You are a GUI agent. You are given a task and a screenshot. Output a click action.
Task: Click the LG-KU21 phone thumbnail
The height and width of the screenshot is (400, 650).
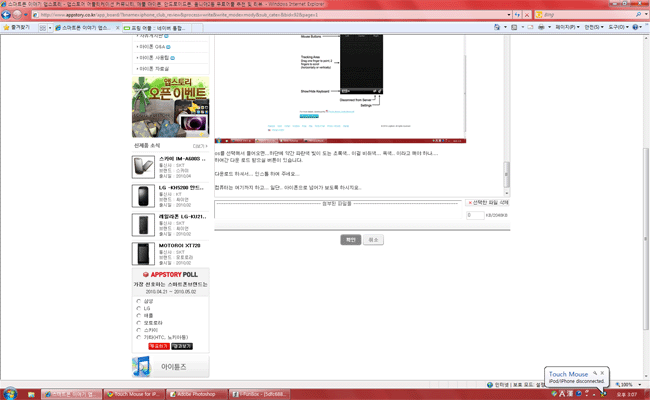[x=143, y=225]
